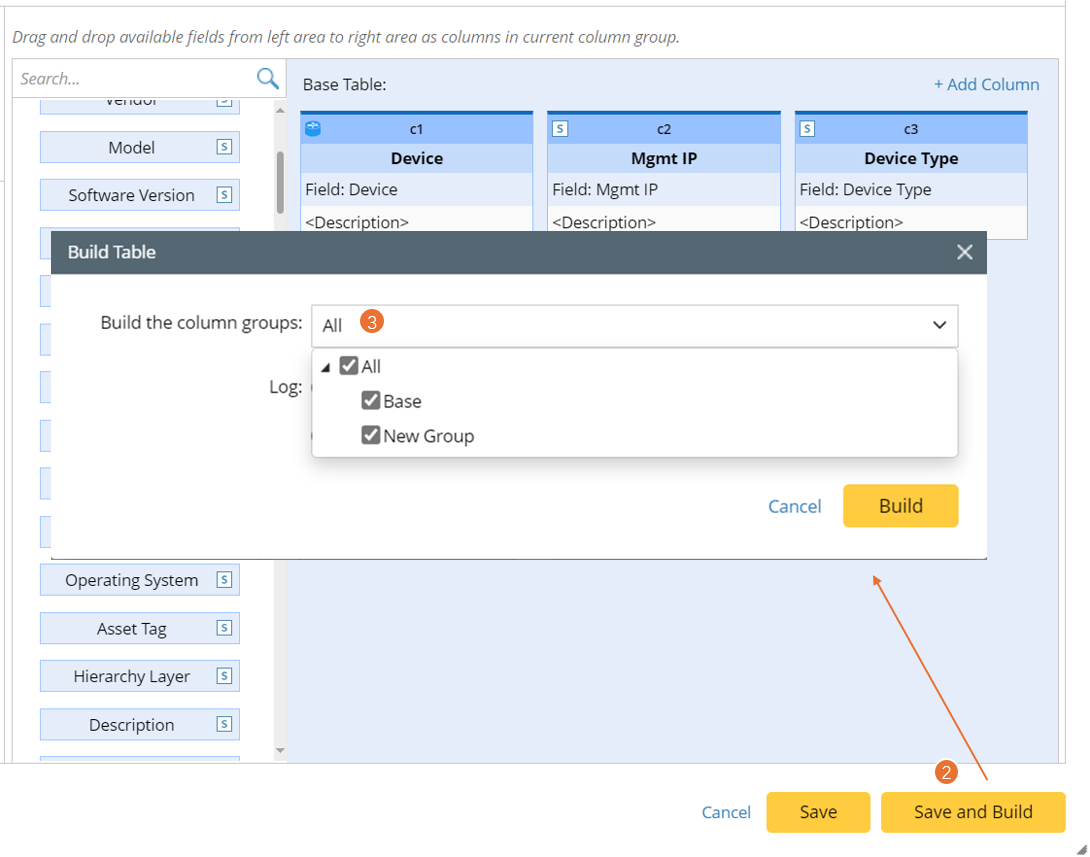Click the S type icon on column c2
The image size is (1090, 857).
560,128
